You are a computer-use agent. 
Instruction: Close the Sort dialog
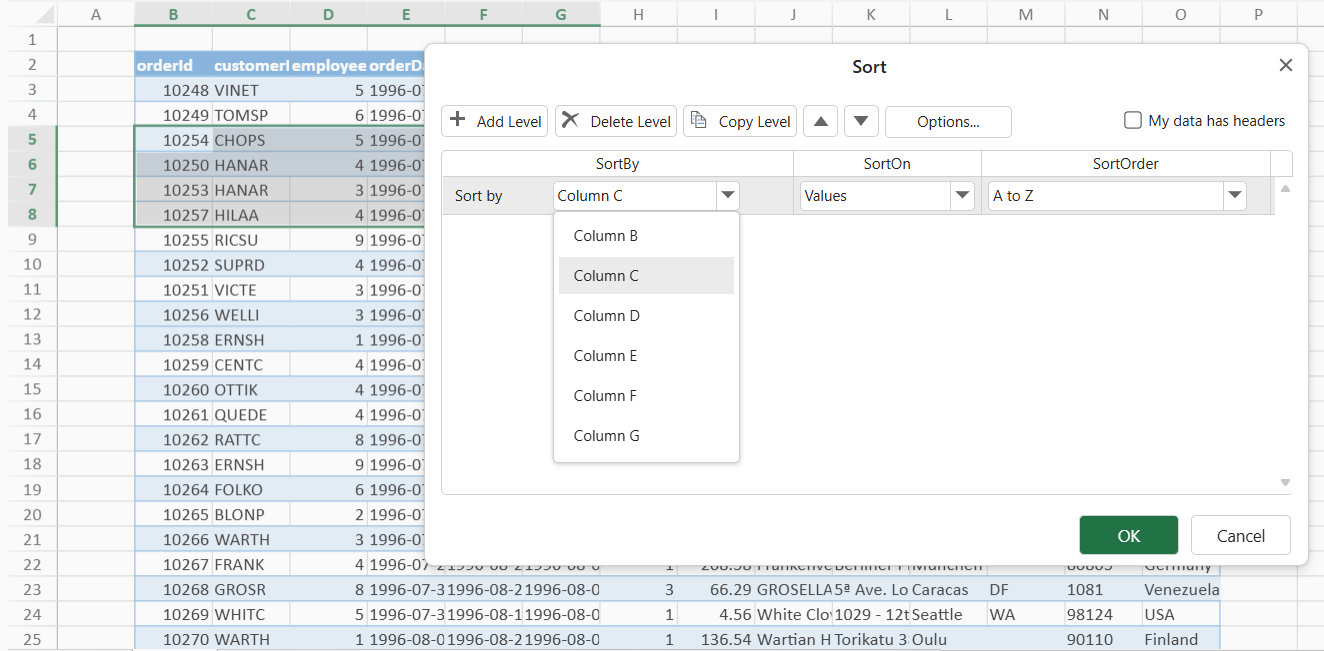tap(1286, 65)
